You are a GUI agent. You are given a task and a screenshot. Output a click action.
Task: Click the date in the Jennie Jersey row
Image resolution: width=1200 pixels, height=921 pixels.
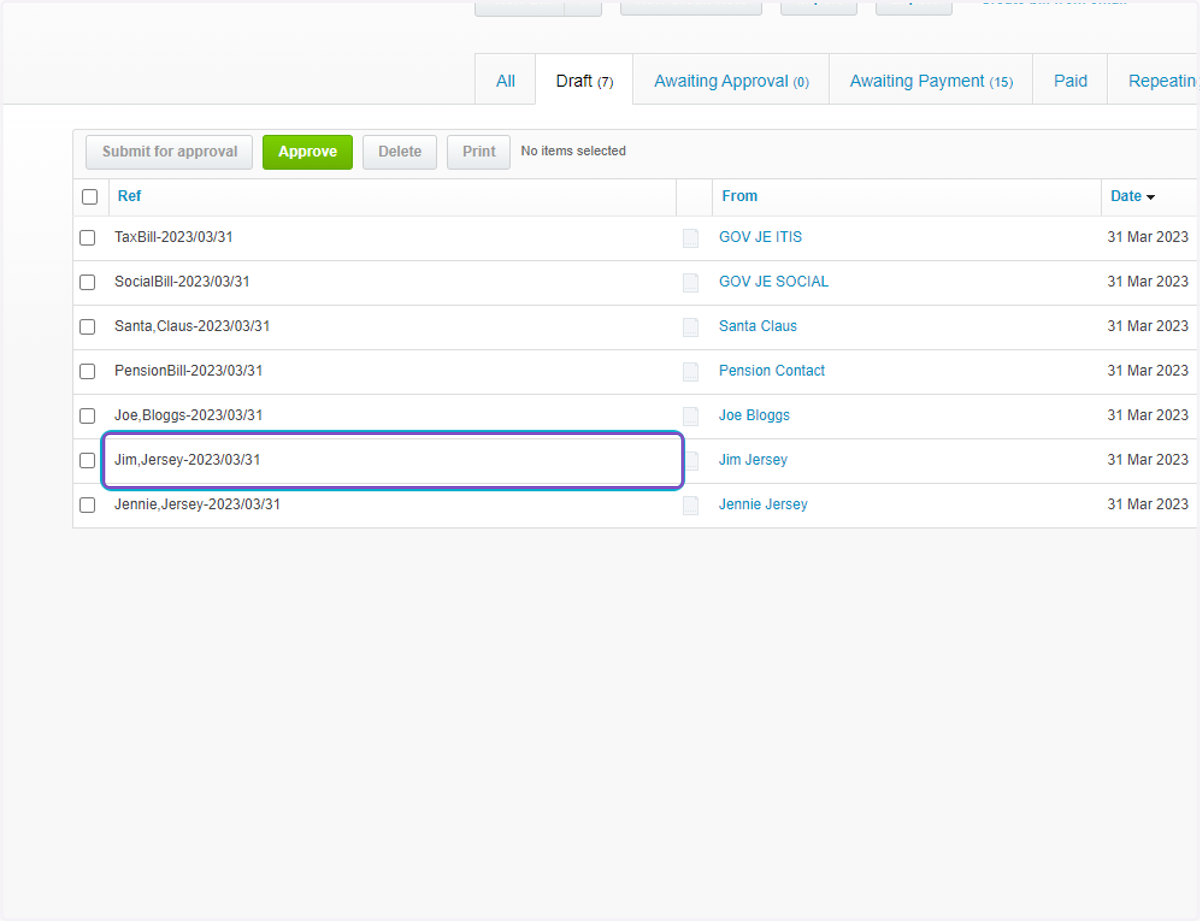(1148, 504)
